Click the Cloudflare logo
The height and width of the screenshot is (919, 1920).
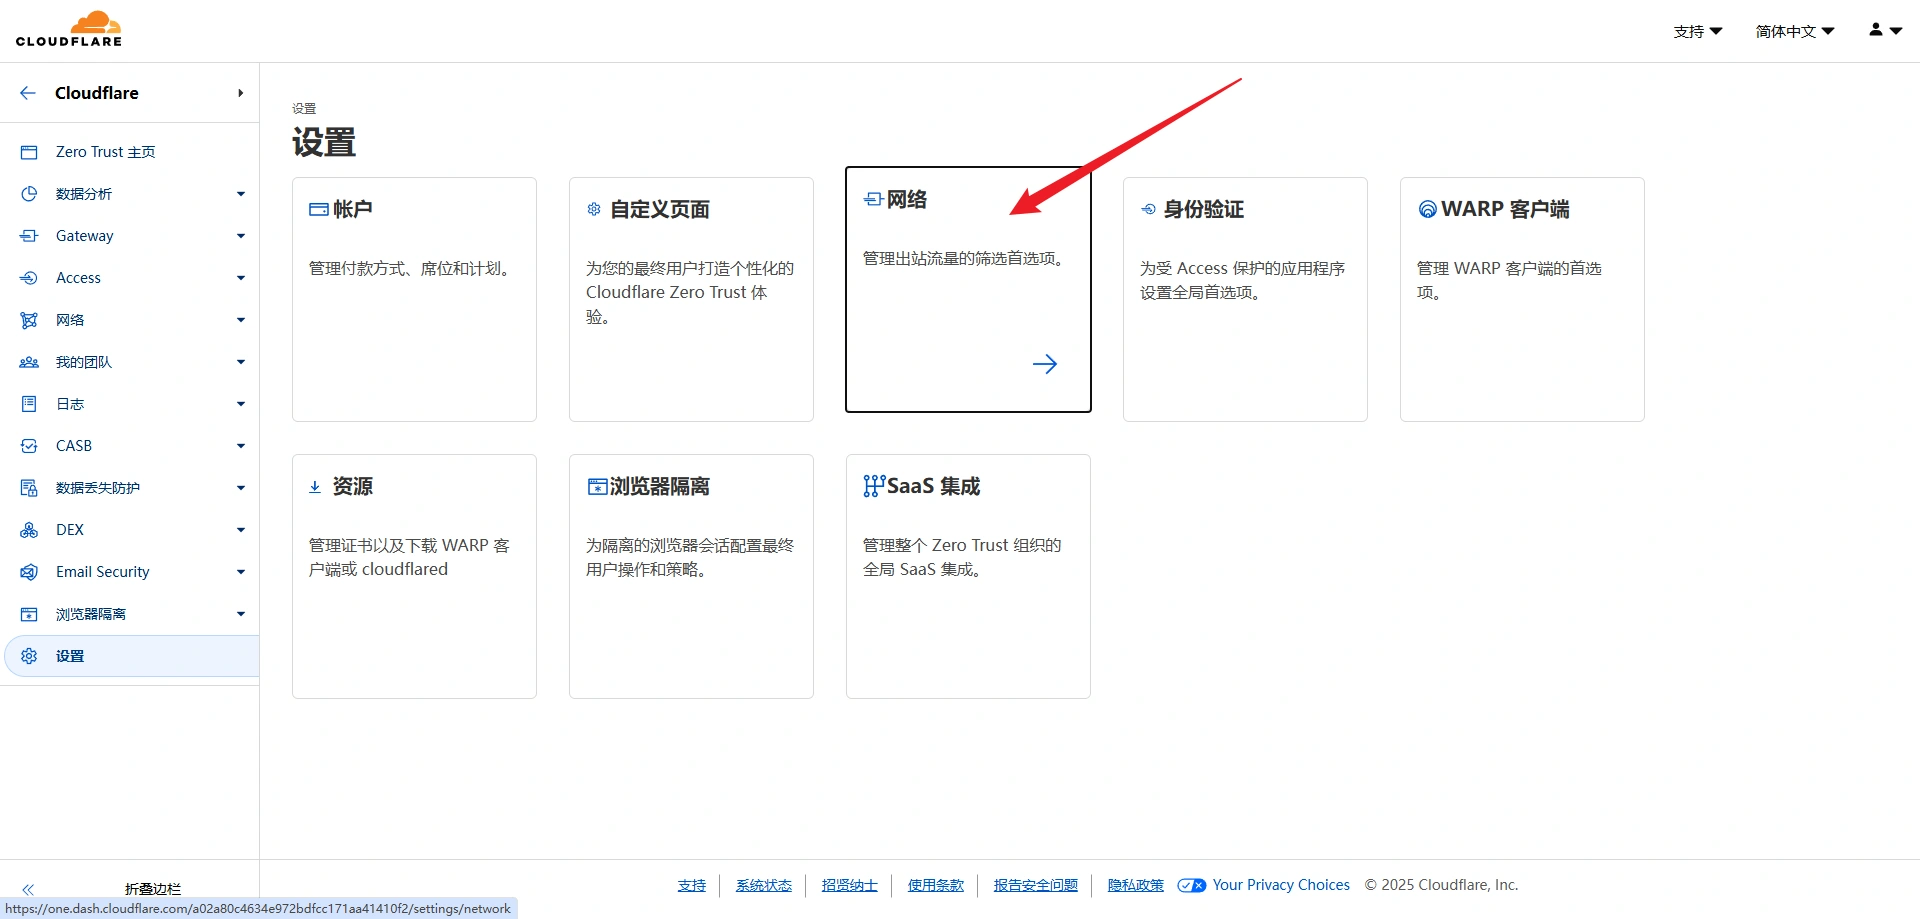click(x=69, y=29)
